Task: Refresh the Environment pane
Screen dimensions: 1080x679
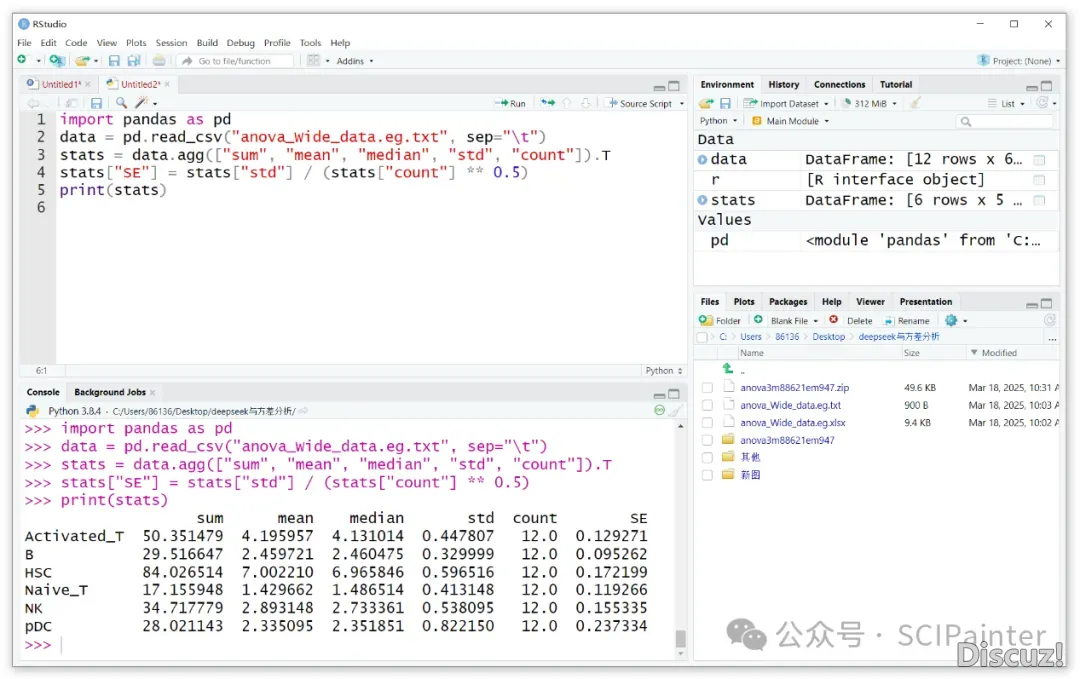Action: point(1042,103)
